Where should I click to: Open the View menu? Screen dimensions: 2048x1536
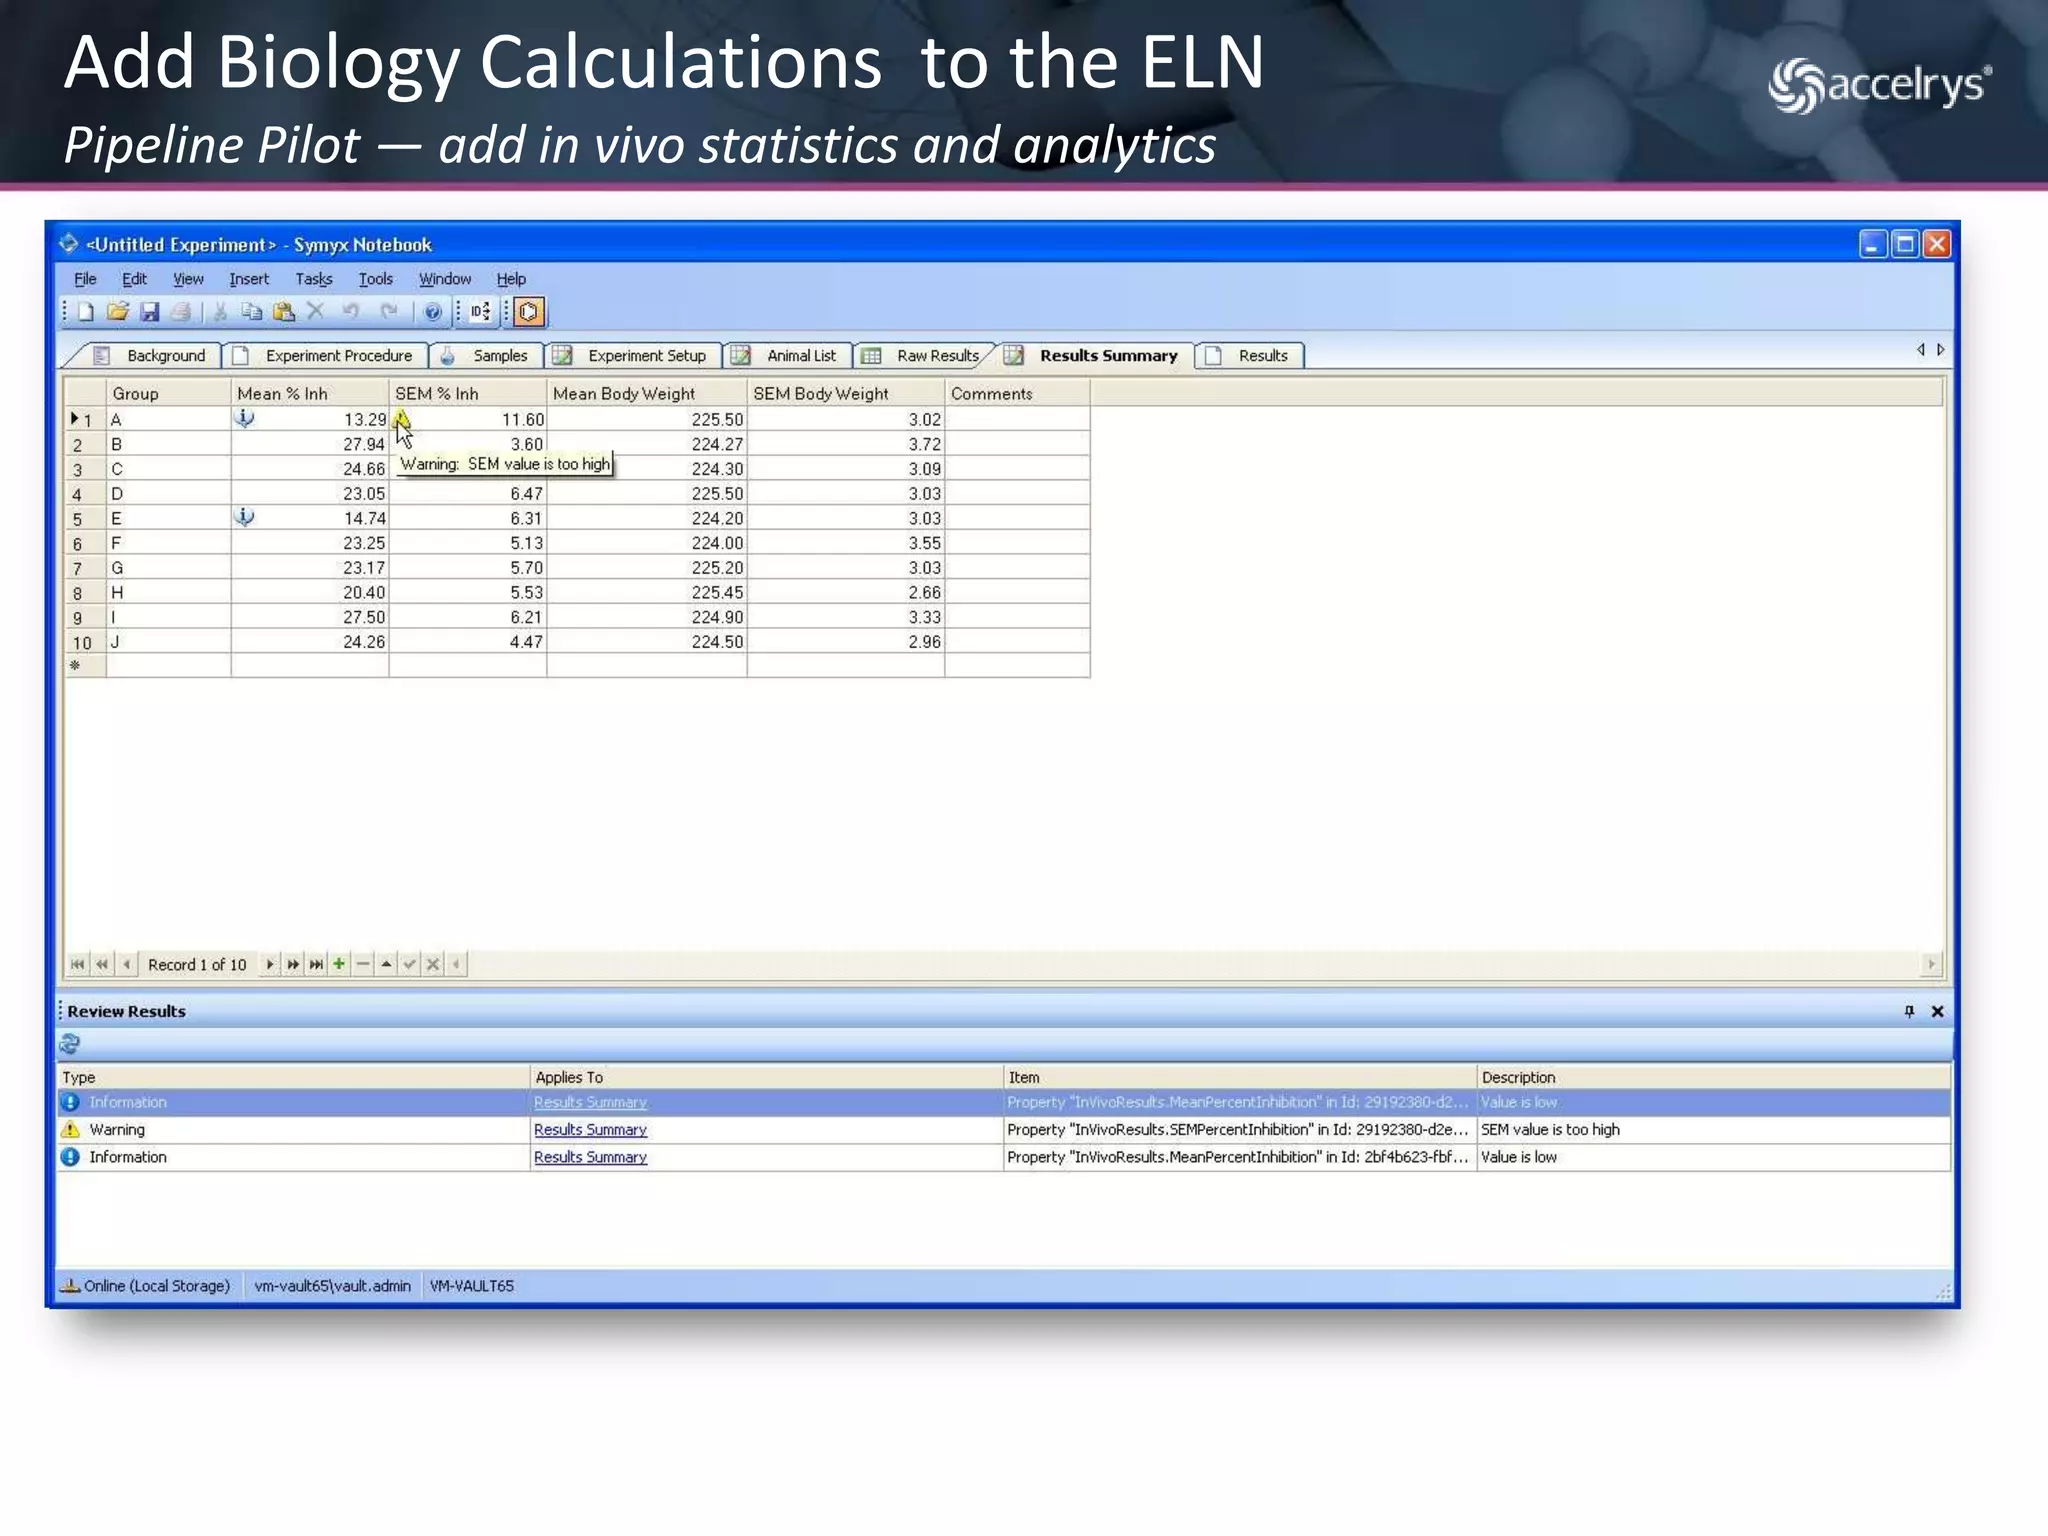188,279
